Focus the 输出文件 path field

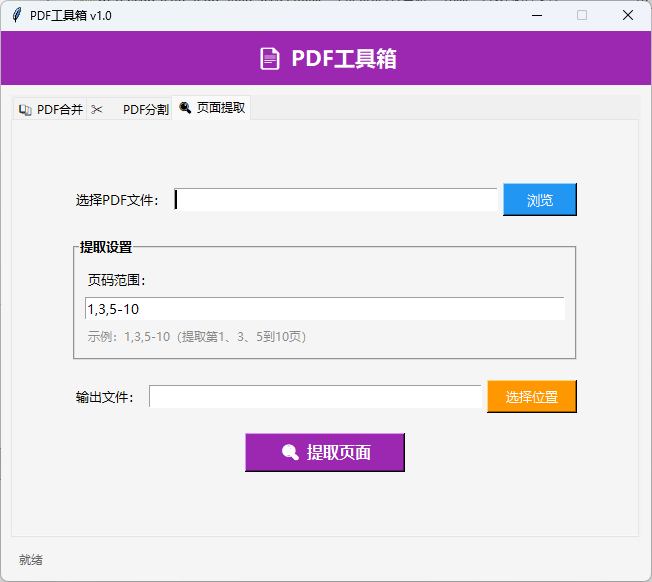tap(315, 397)
